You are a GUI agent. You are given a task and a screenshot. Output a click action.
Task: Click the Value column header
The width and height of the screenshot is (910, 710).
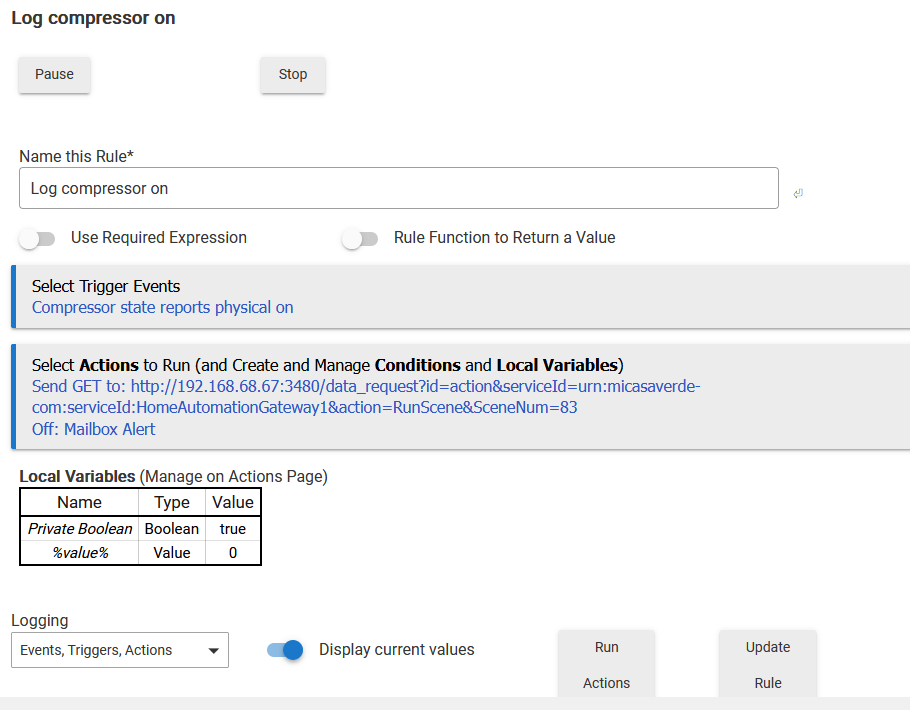(x=233, y=502)
